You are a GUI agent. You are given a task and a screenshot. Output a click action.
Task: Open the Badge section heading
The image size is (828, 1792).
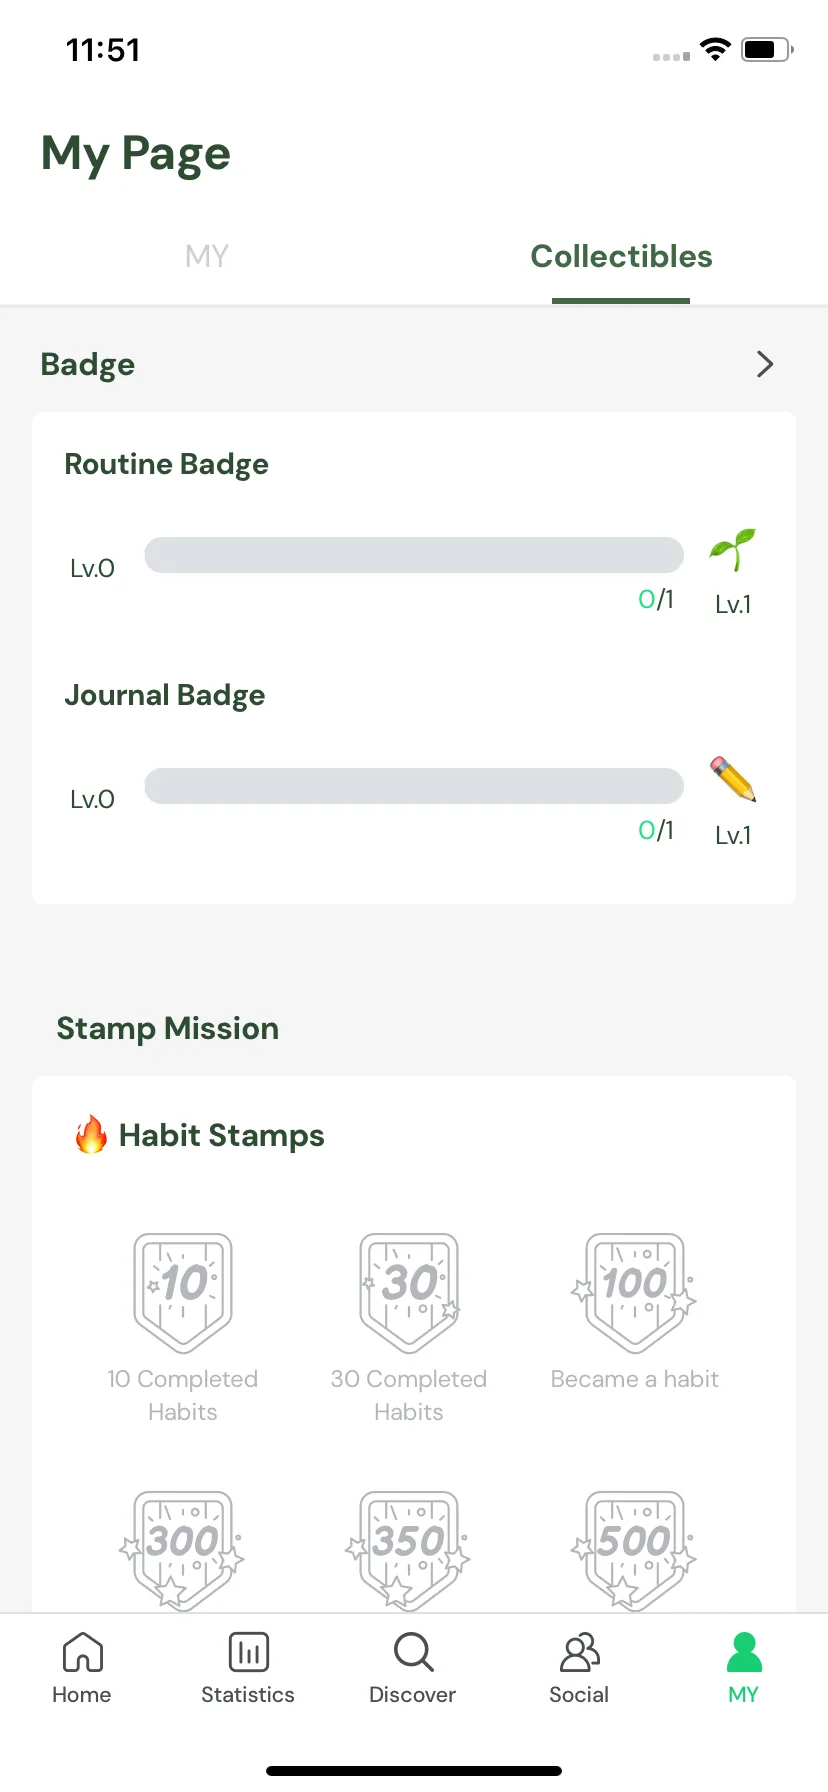(x=88, y=365)
